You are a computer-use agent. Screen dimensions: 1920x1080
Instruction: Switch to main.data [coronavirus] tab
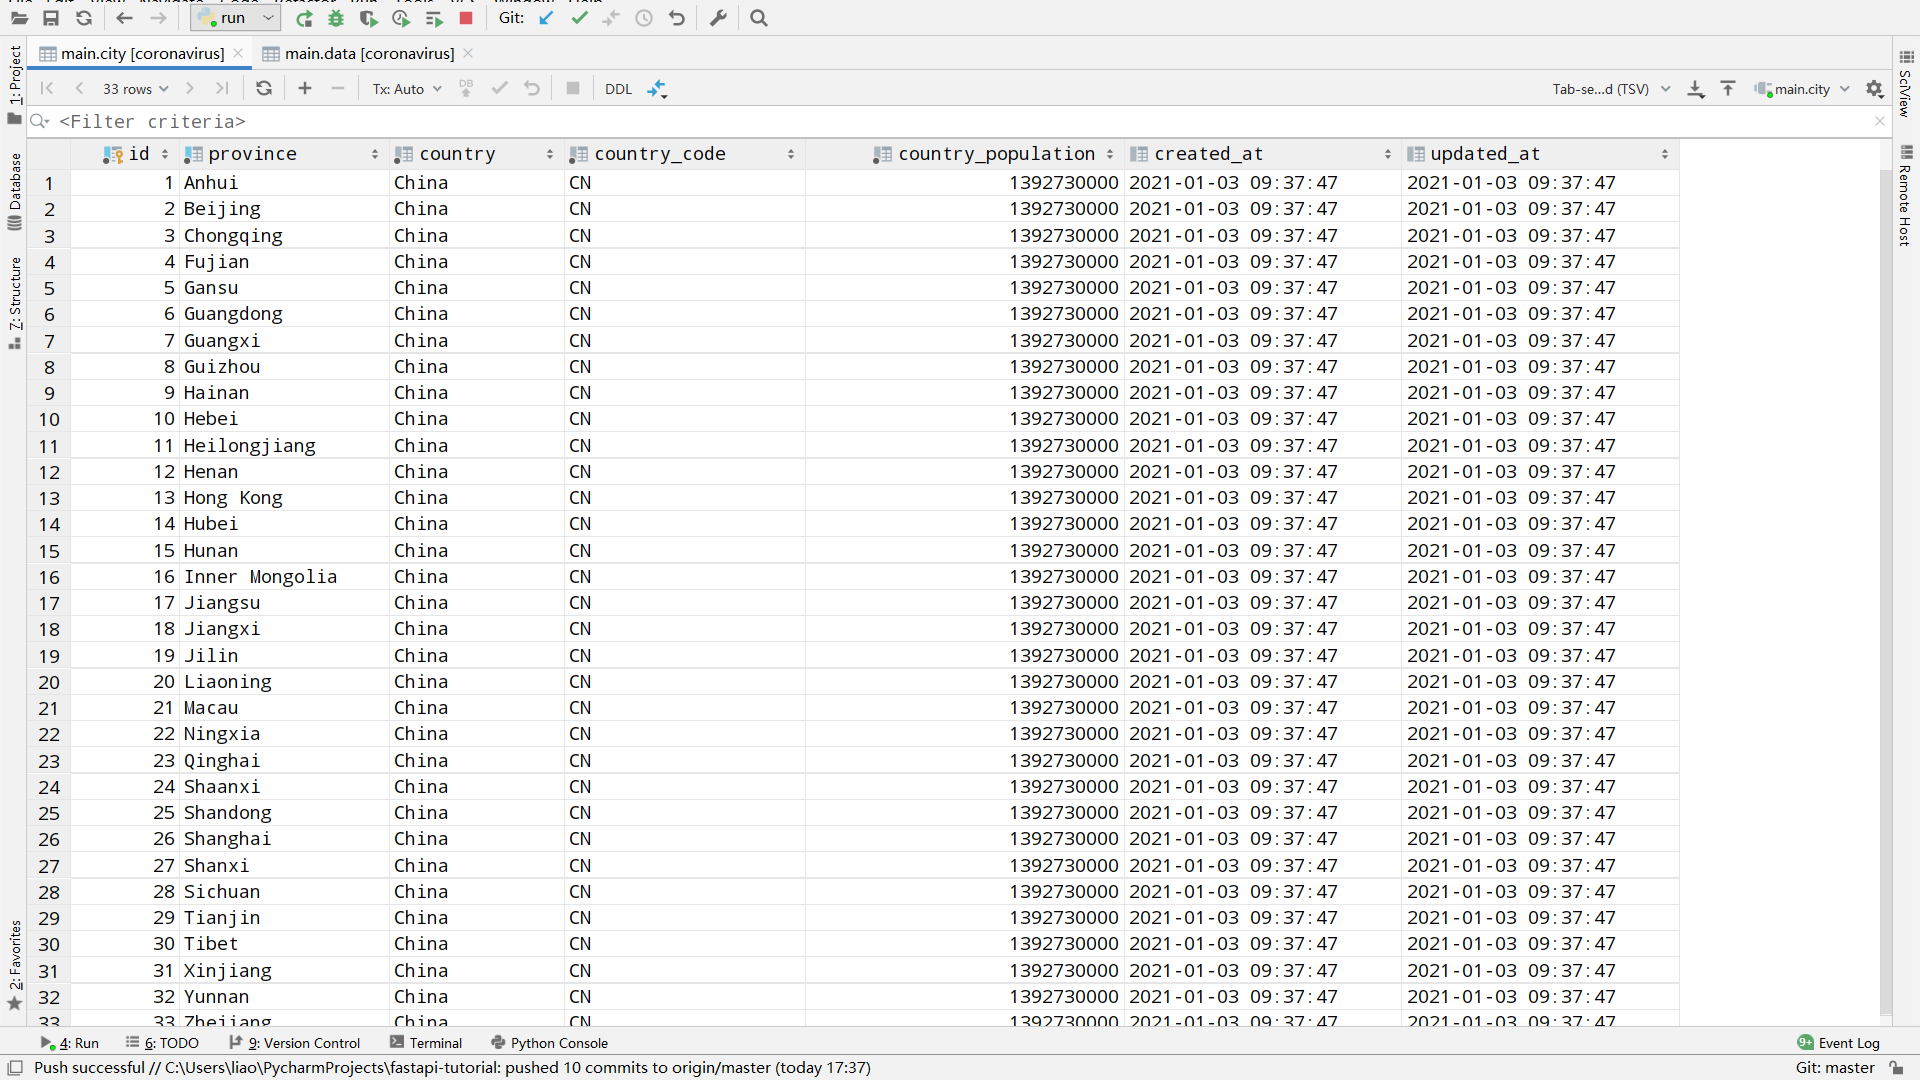tap(369, 53)
